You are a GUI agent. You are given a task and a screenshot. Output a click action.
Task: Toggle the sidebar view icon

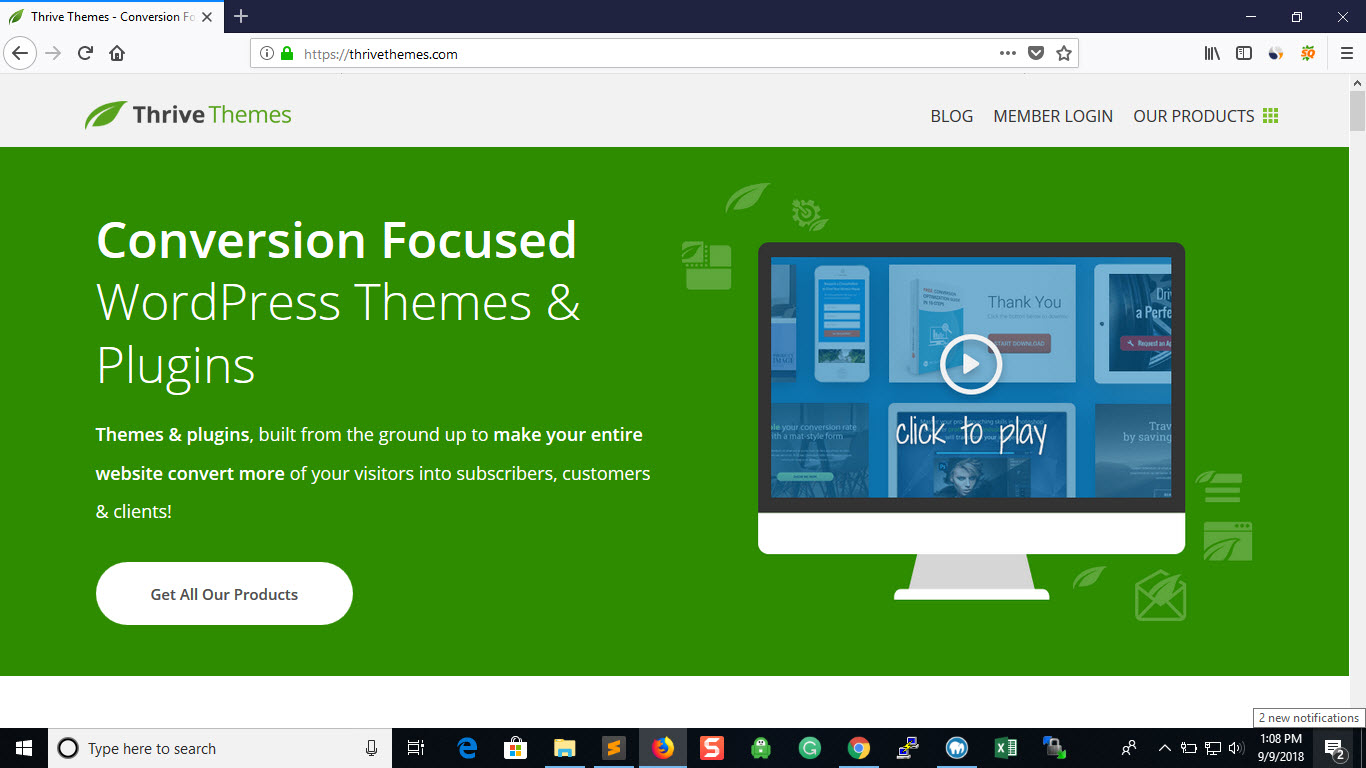1244,53
